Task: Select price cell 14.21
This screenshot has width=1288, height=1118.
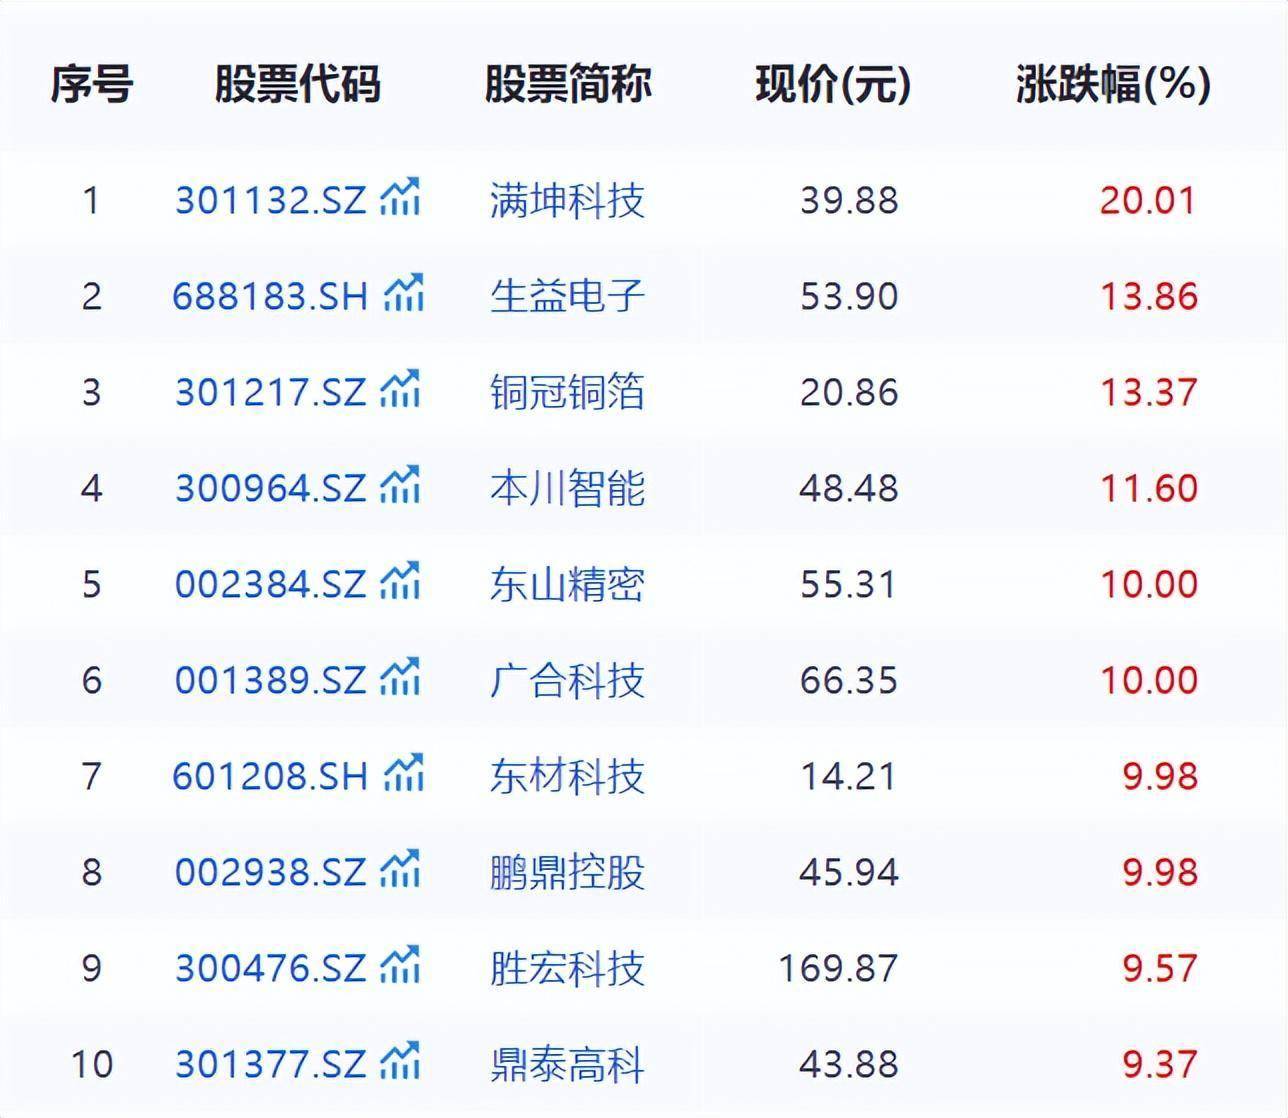Action: click(848, 777)
